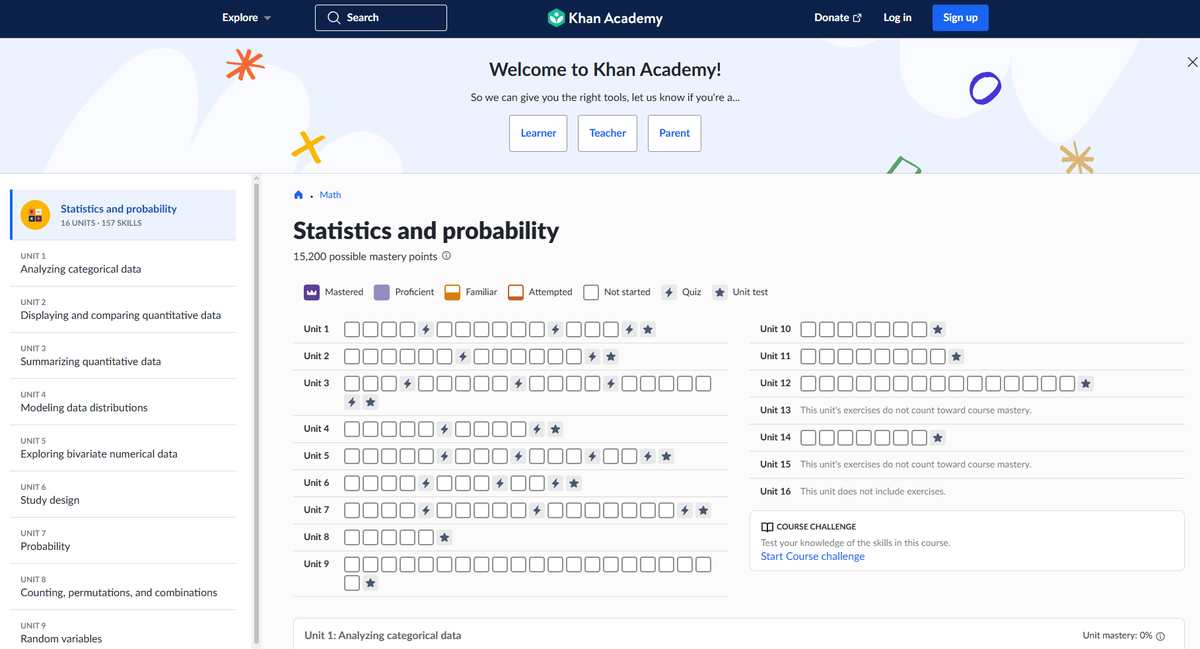Viewport: 1200px width, 649px height.
Task: Open the Unit 7 unit test star
Action: point(703,510)
